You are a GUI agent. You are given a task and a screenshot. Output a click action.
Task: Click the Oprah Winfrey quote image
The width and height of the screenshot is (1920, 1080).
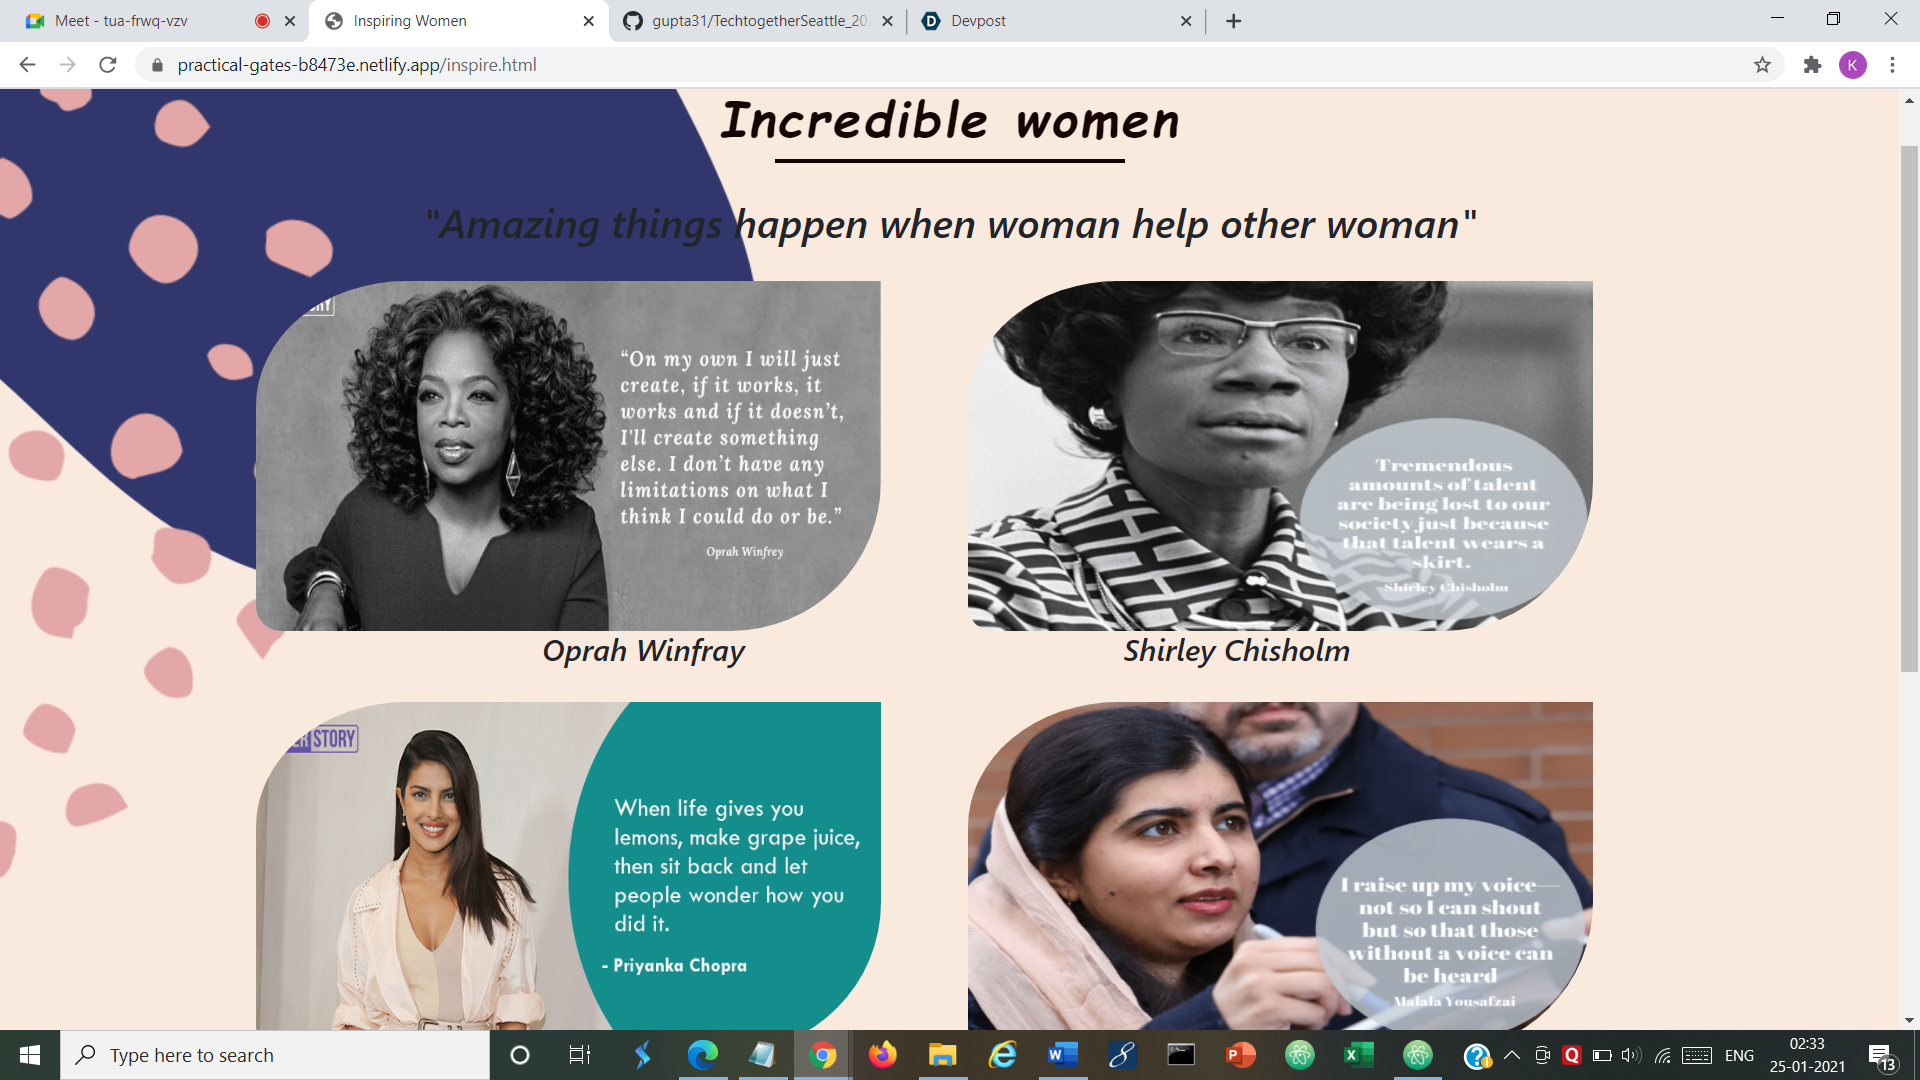(568, 456)
